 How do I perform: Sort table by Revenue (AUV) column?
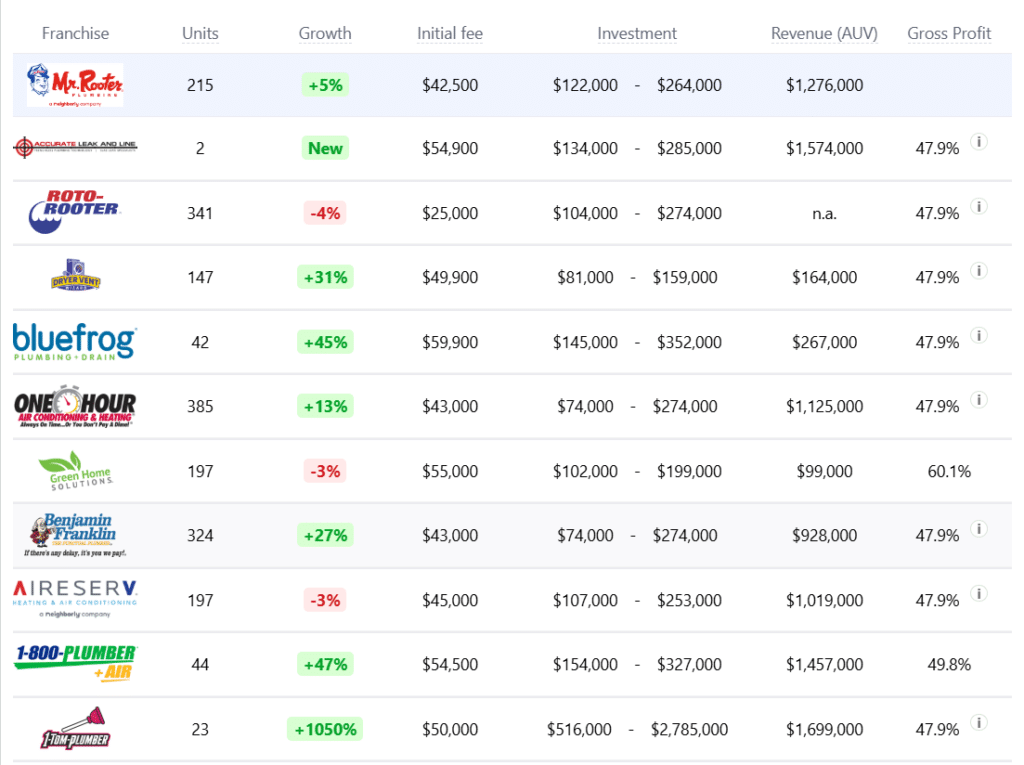pos(824,33)
